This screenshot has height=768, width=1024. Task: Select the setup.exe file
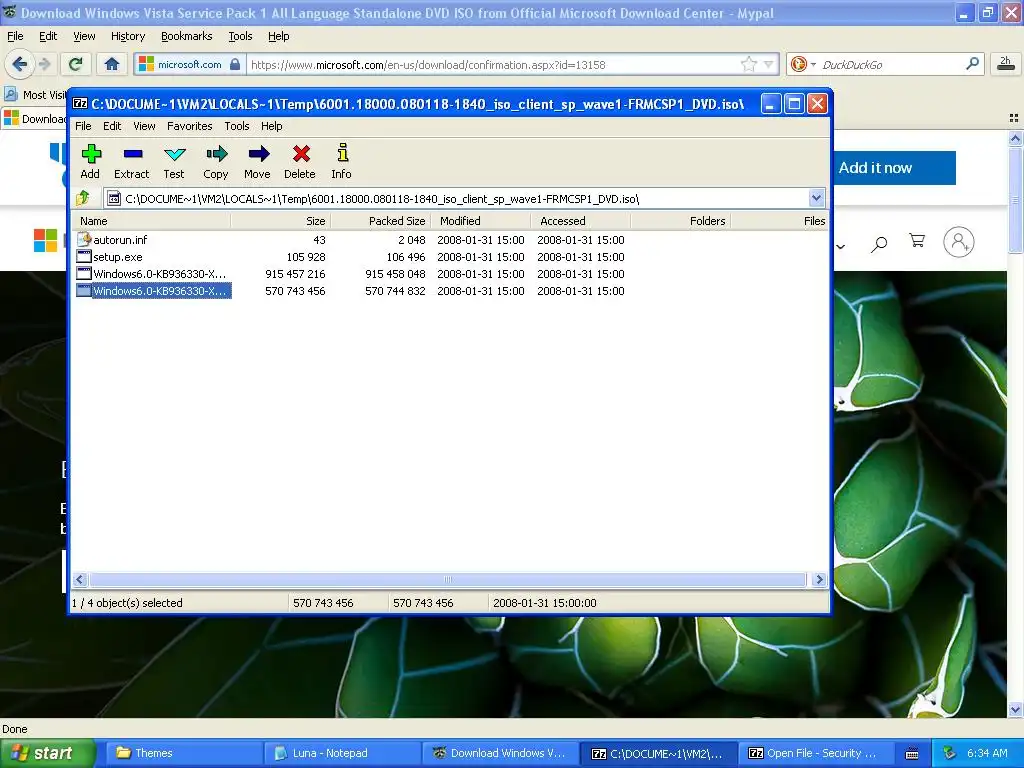click(x=118, y=257)
